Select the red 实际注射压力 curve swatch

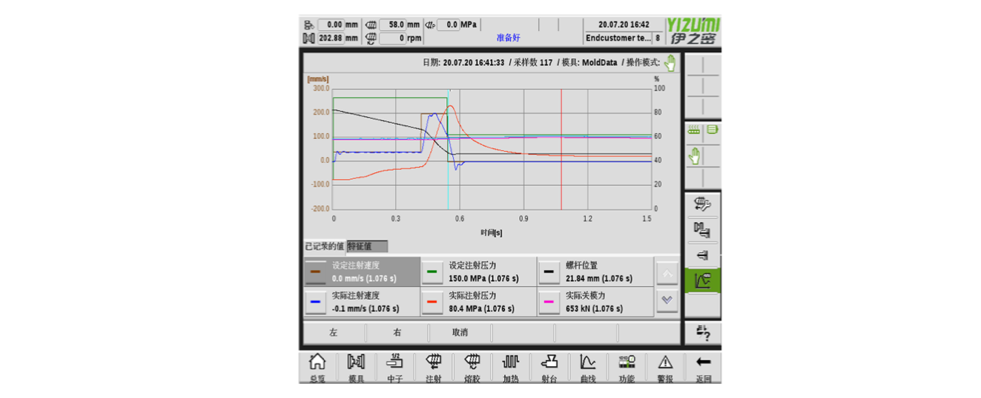432,301
